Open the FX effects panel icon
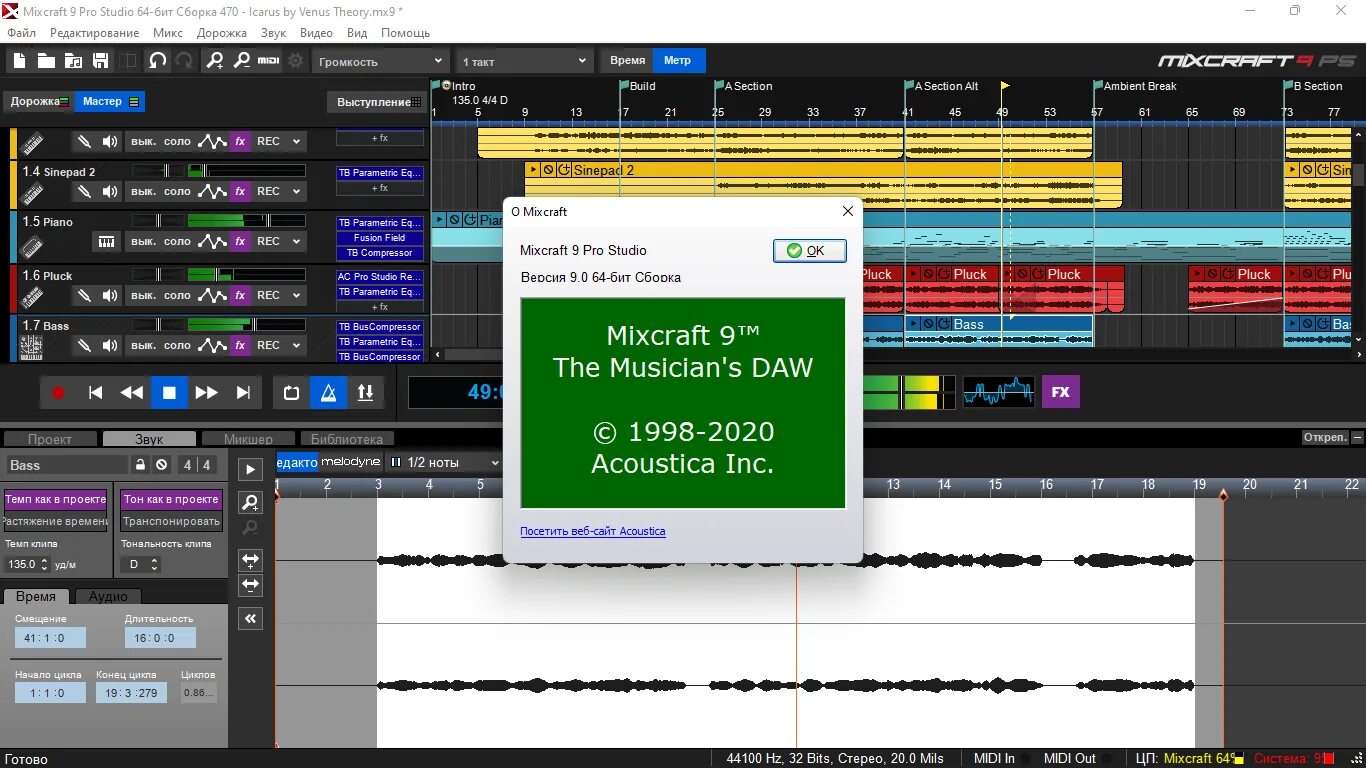Image resolution: width=1366 pixels, height=768 pixels. coord(1061,392)
